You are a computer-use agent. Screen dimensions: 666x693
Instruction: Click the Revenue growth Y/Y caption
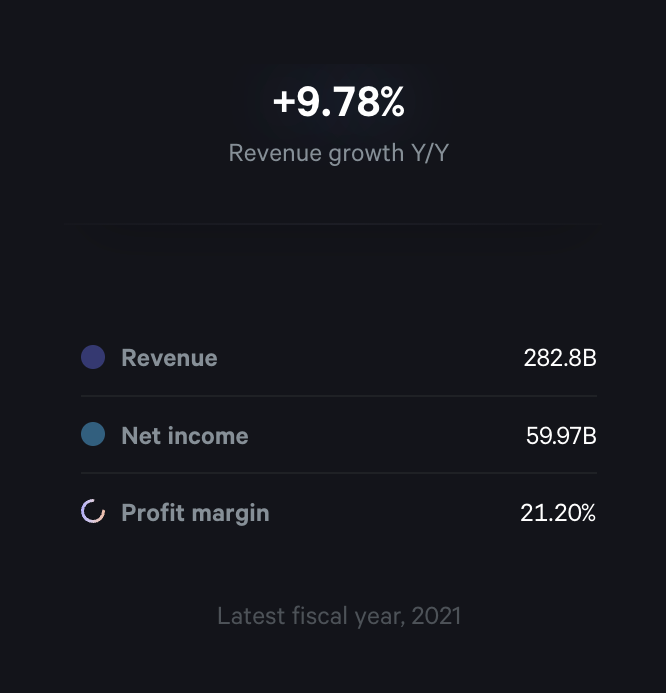coord(339,153)
